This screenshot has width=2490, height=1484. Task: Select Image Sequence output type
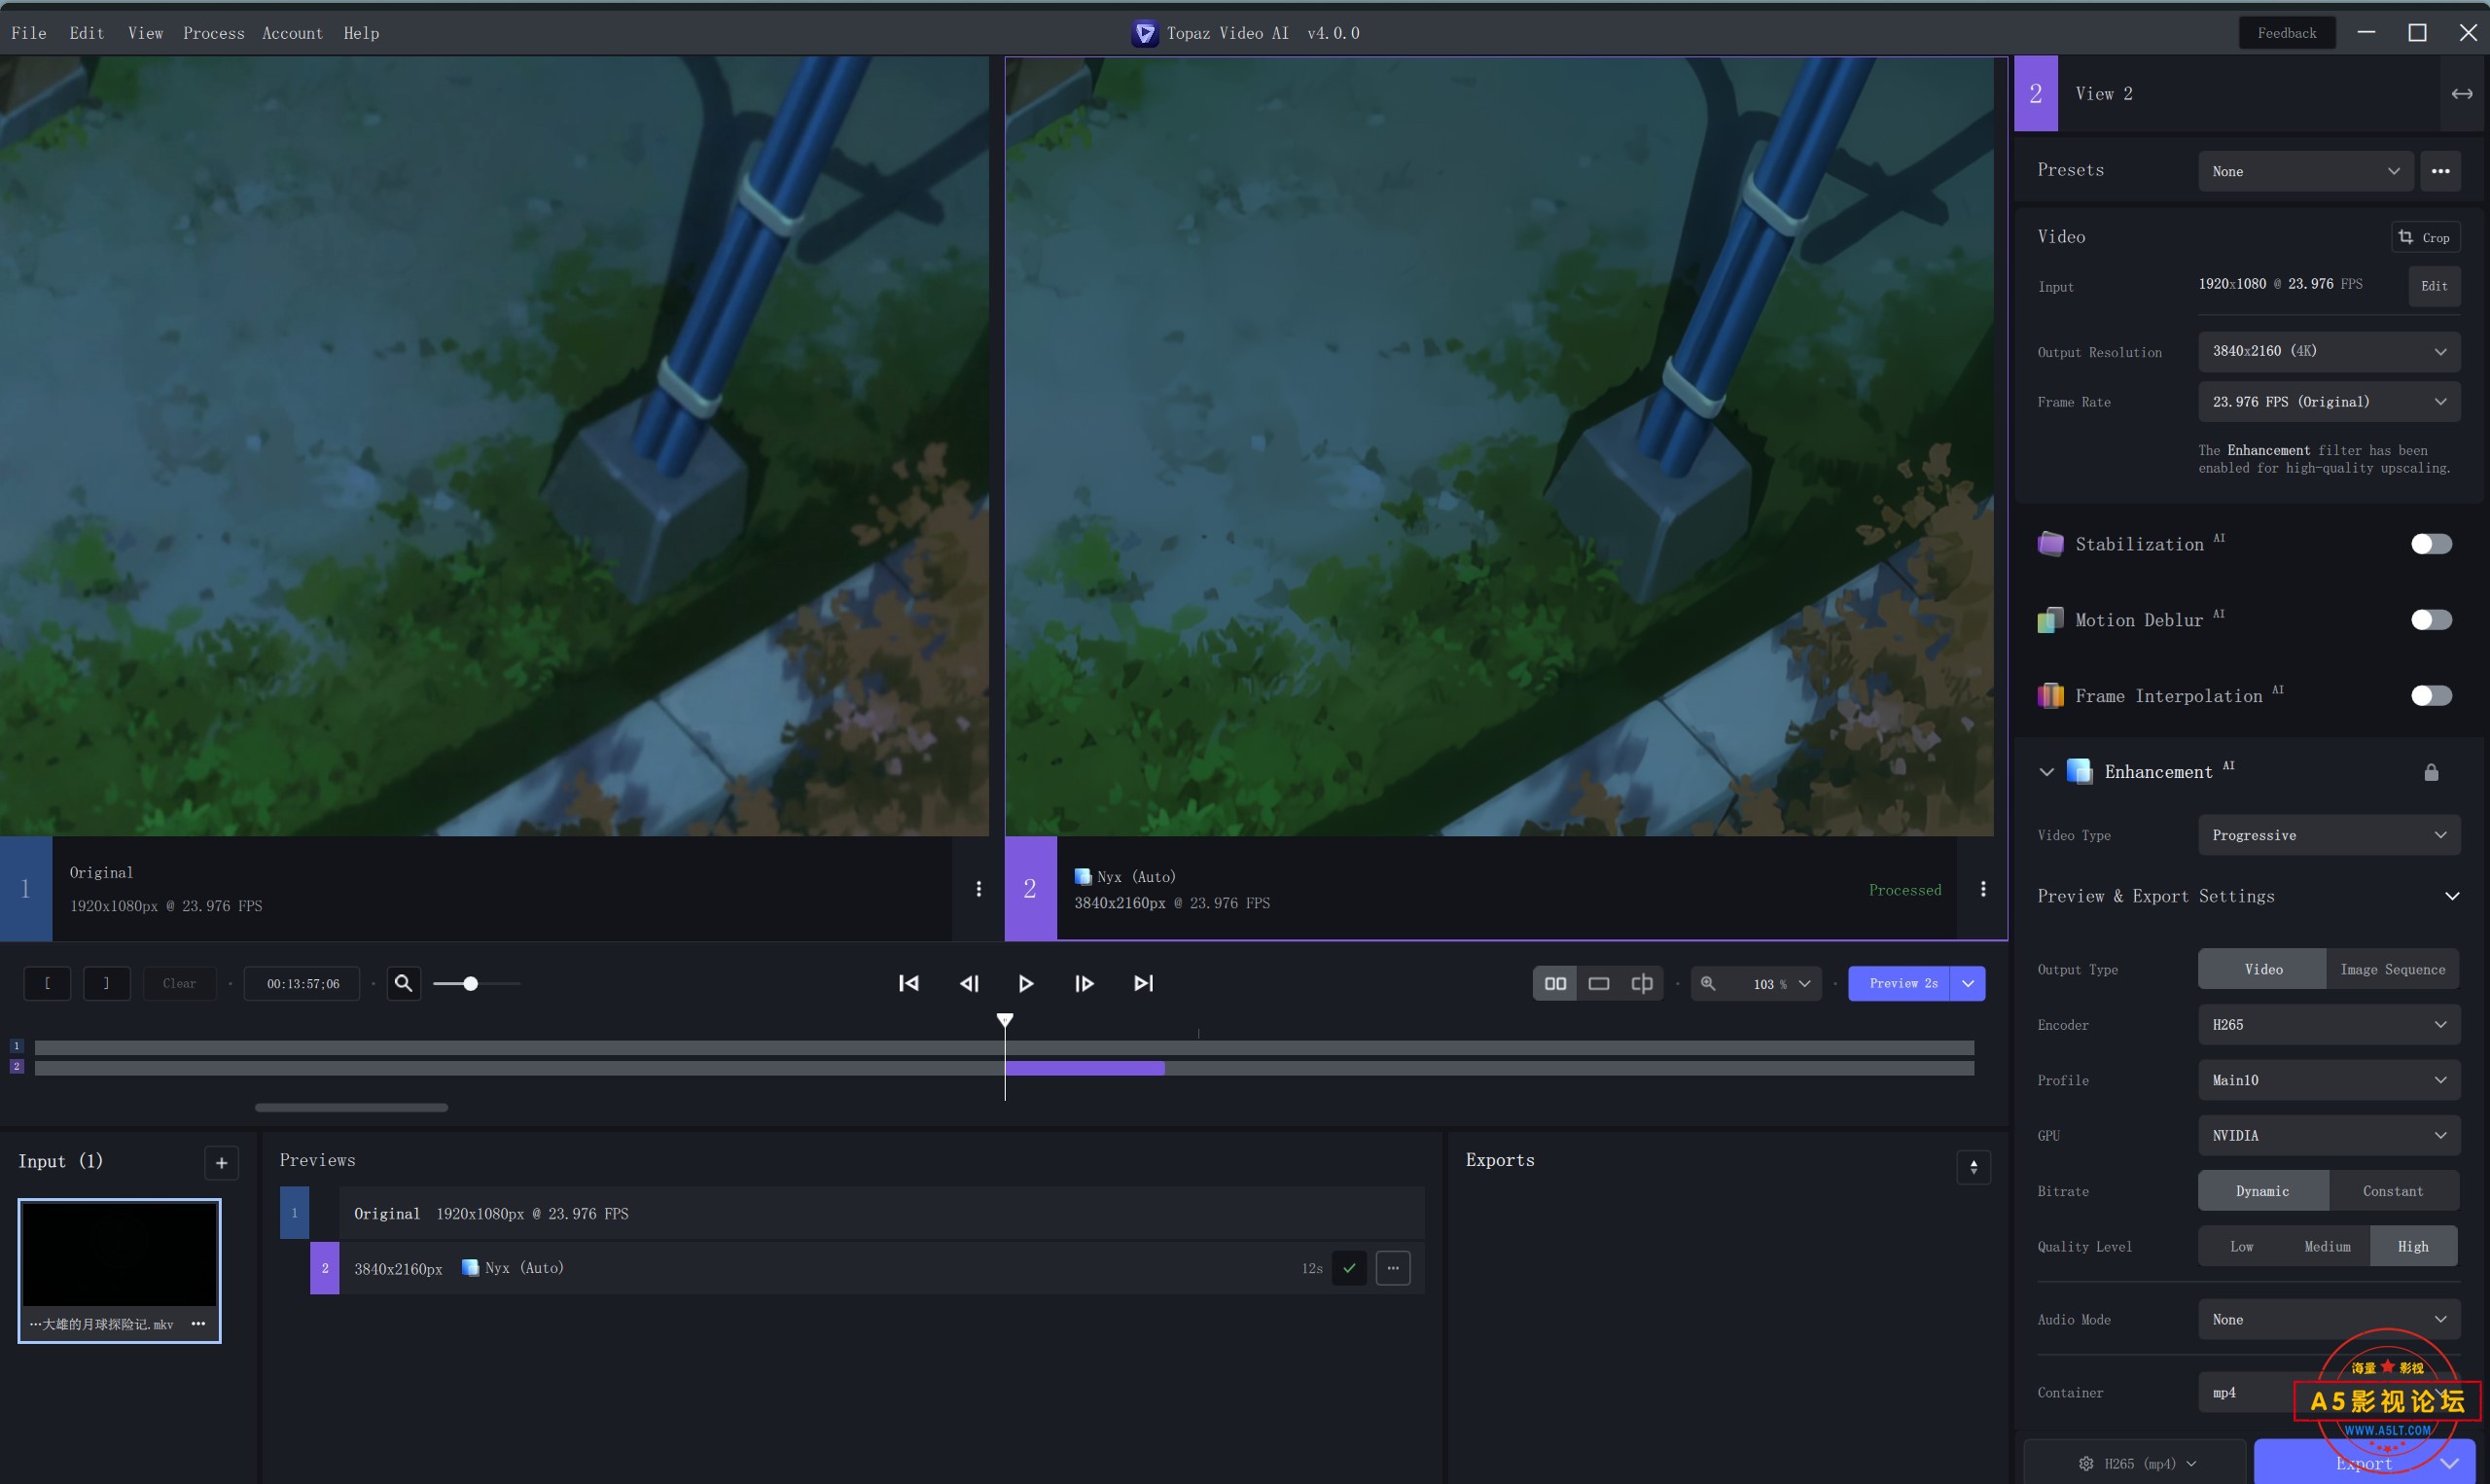2392,969
